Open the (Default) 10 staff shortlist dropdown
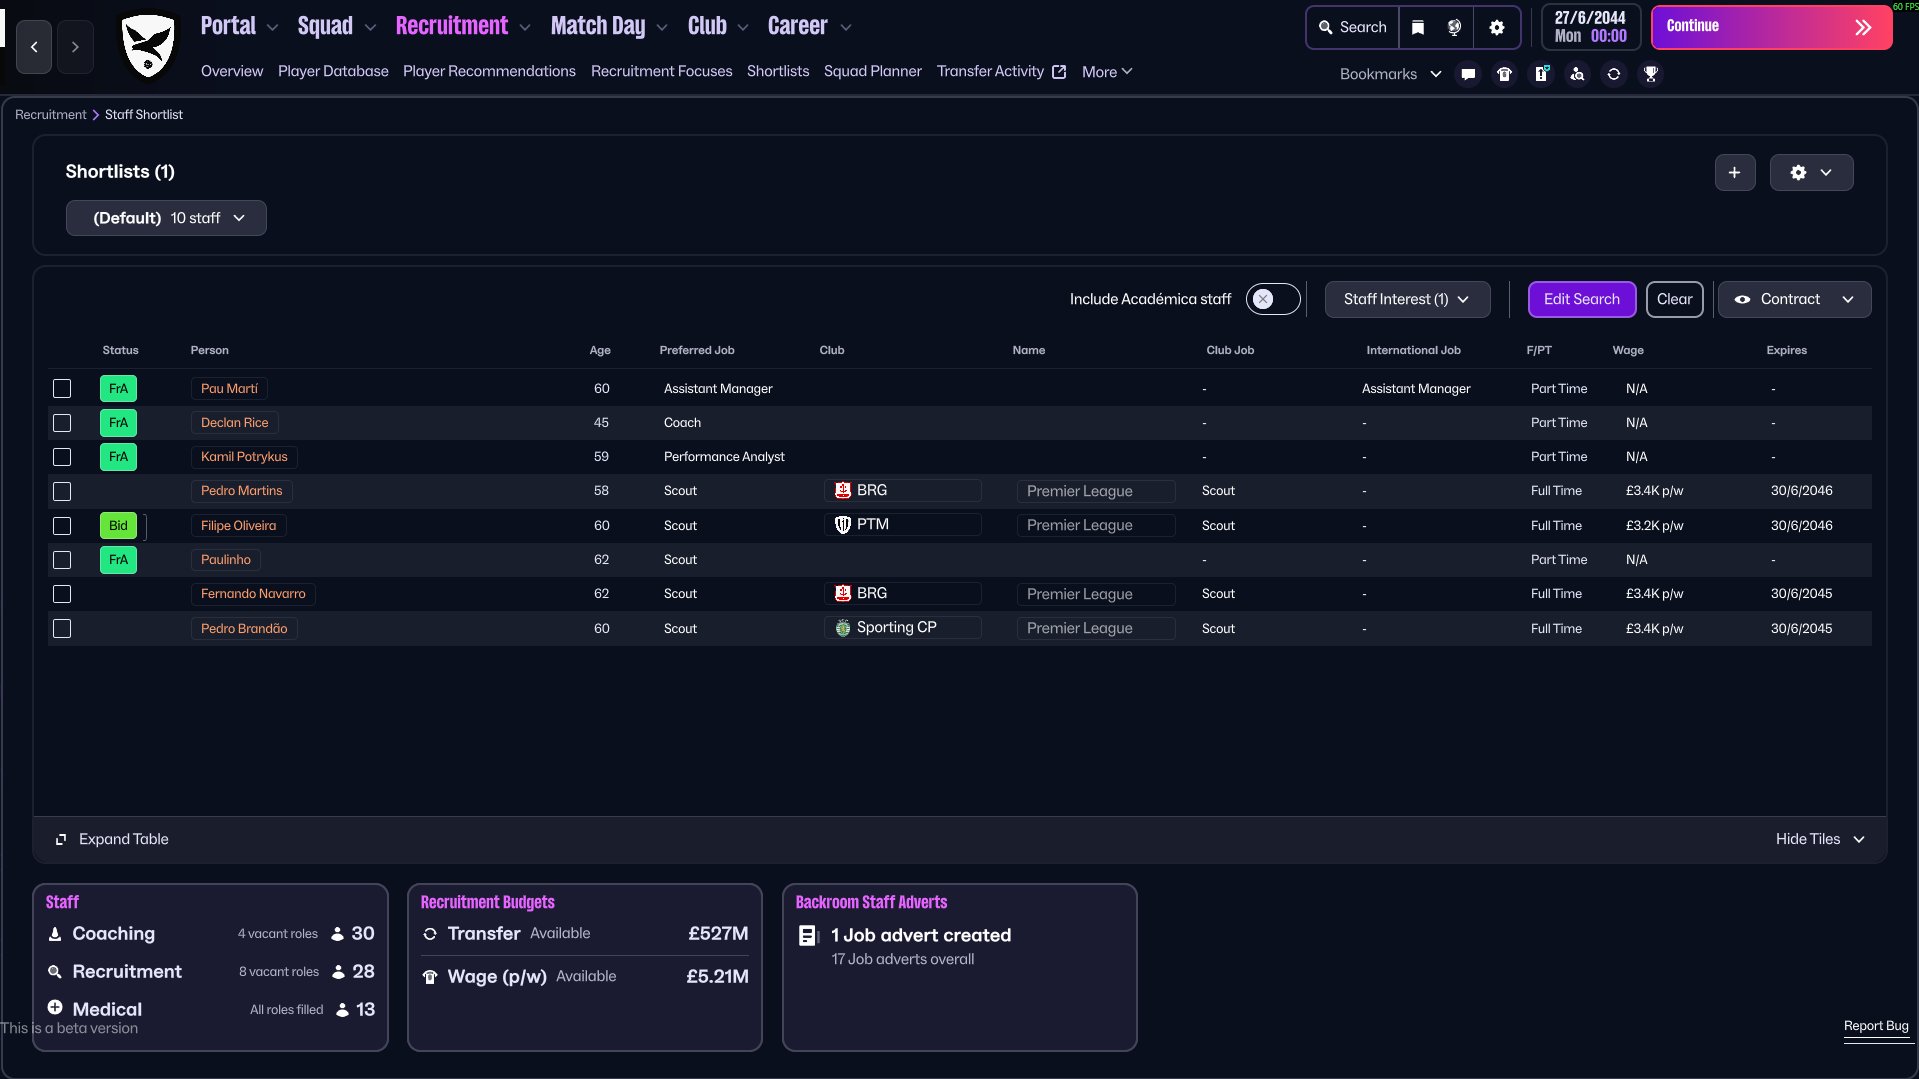Image resolution: width=1919 pixels, height=1079 pixels. pos(166,218)
